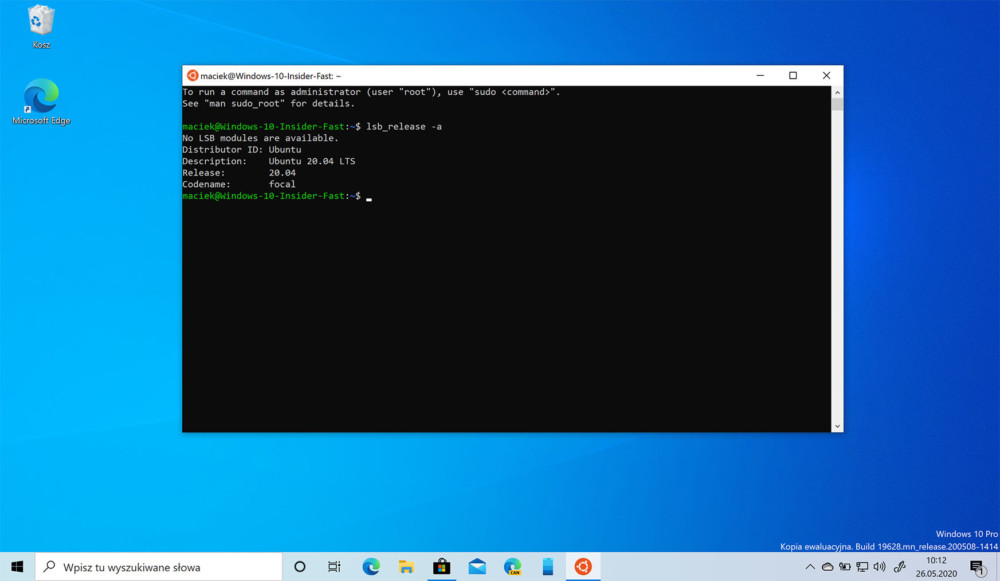Open the Mail app on taskbar

coord(477,566)
